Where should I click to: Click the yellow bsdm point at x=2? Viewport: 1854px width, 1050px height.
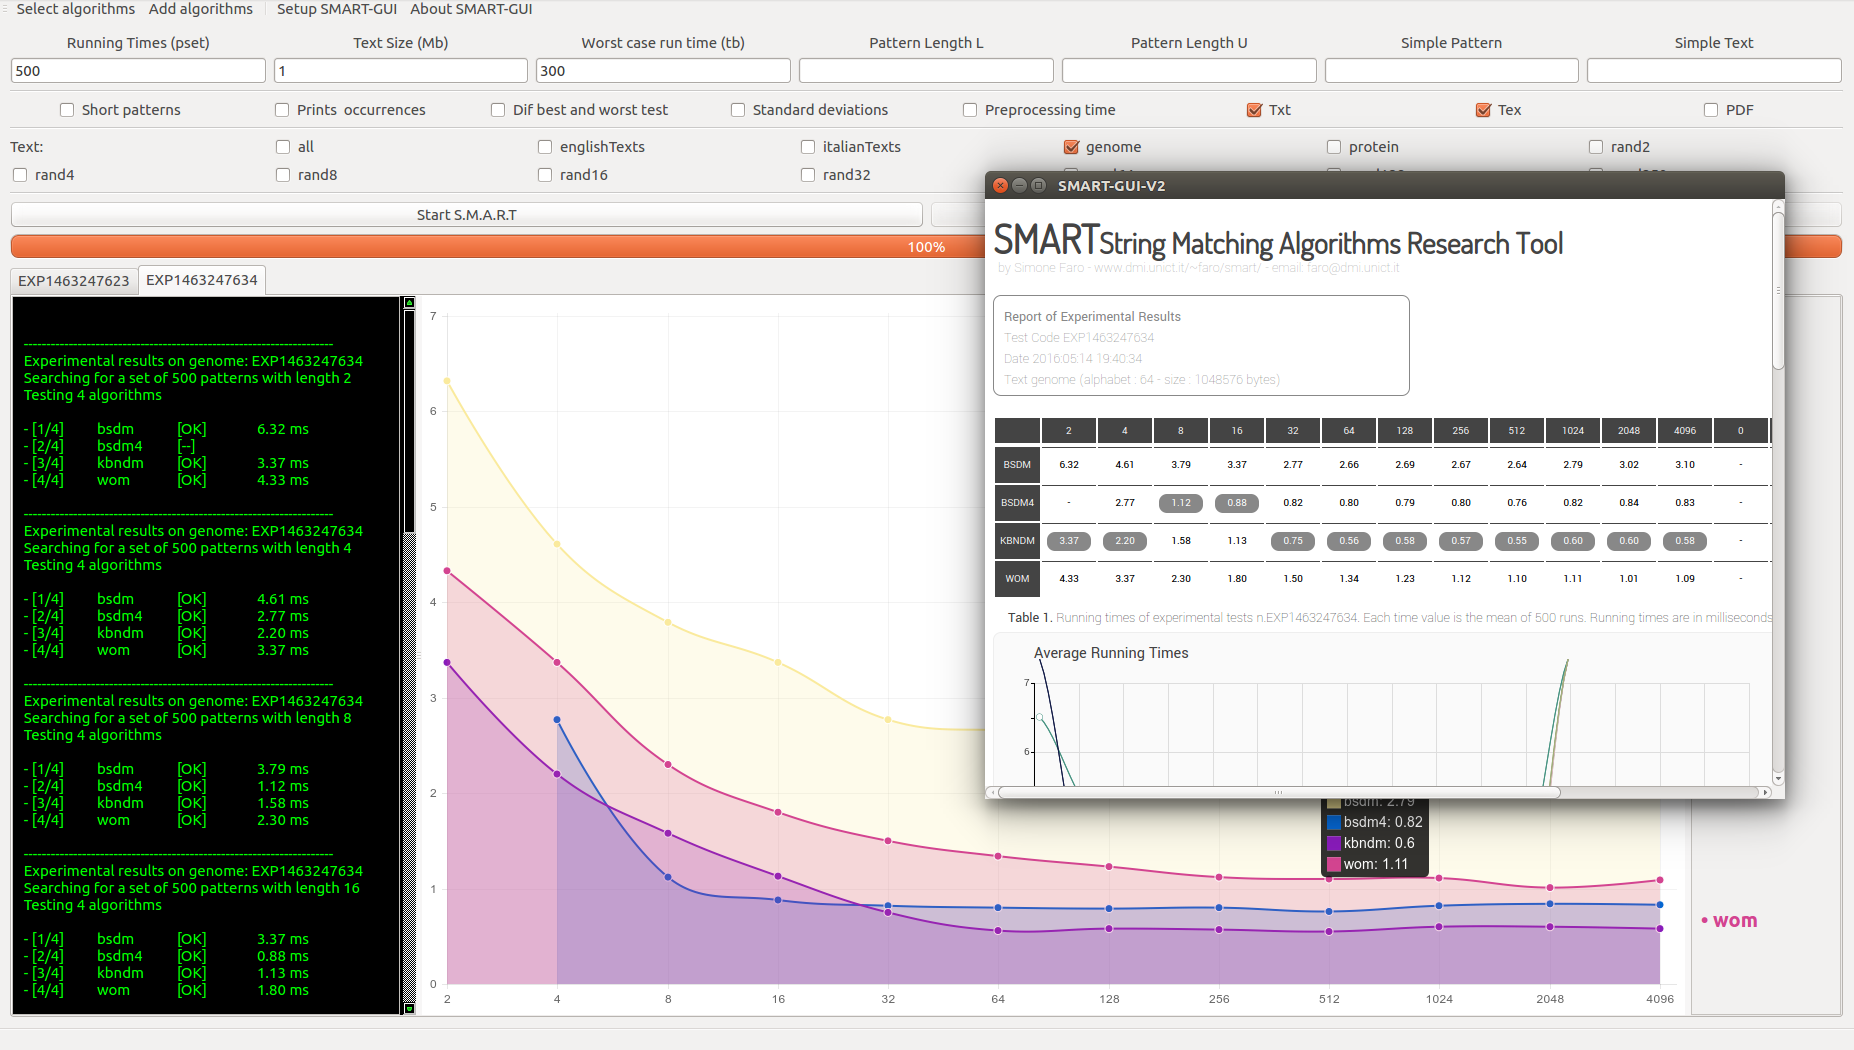tap(447, 381)
